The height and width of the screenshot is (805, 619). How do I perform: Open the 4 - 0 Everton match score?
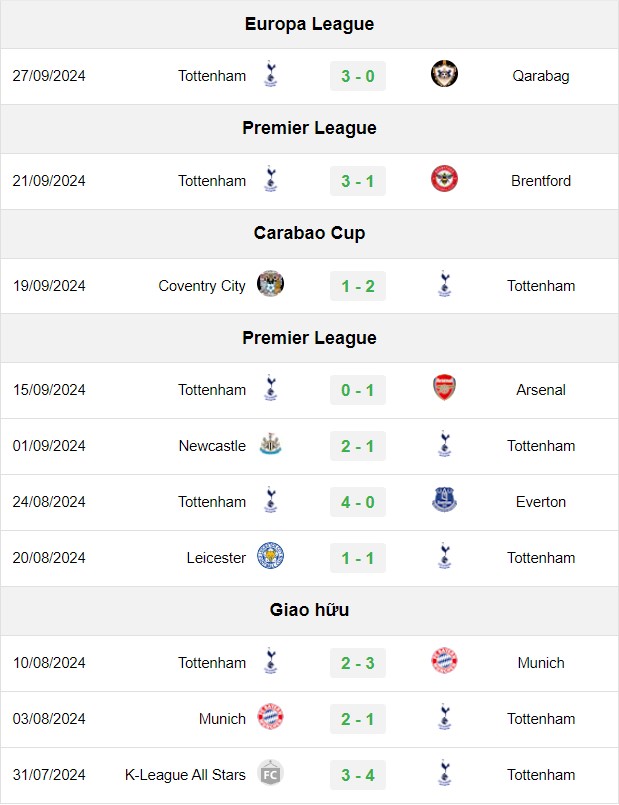[x=358, y=502]
